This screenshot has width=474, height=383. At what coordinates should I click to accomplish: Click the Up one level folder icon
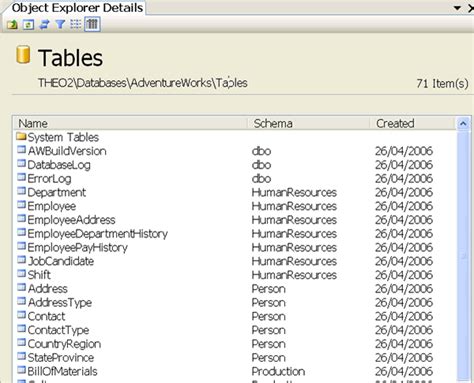pyautogui.click(x=12, y=25)
